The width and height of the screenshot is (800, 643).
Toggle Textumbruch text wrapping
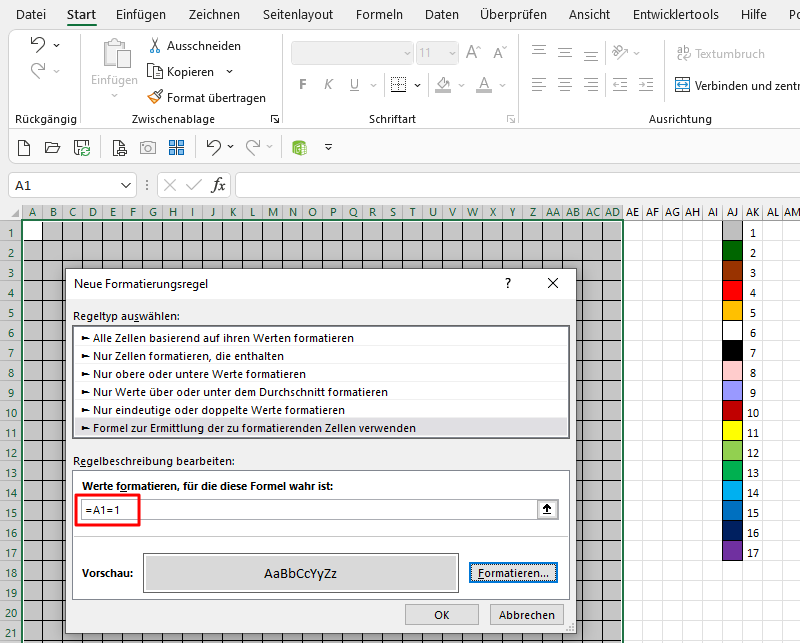tap(720, 54)
